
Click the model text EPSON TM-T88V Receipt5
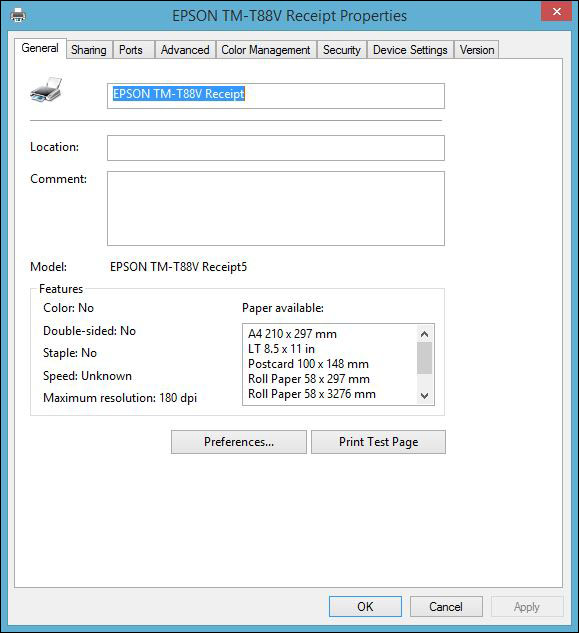(178, 267)
